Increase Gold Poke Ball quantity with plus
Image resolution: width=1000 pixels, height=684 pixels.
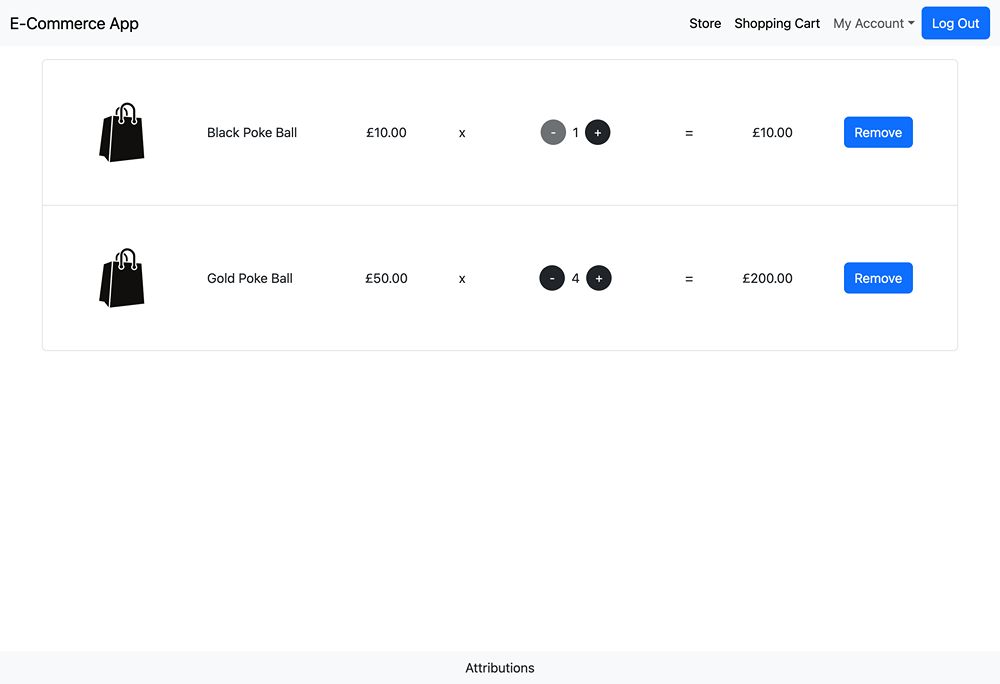(x=598, y=278)
